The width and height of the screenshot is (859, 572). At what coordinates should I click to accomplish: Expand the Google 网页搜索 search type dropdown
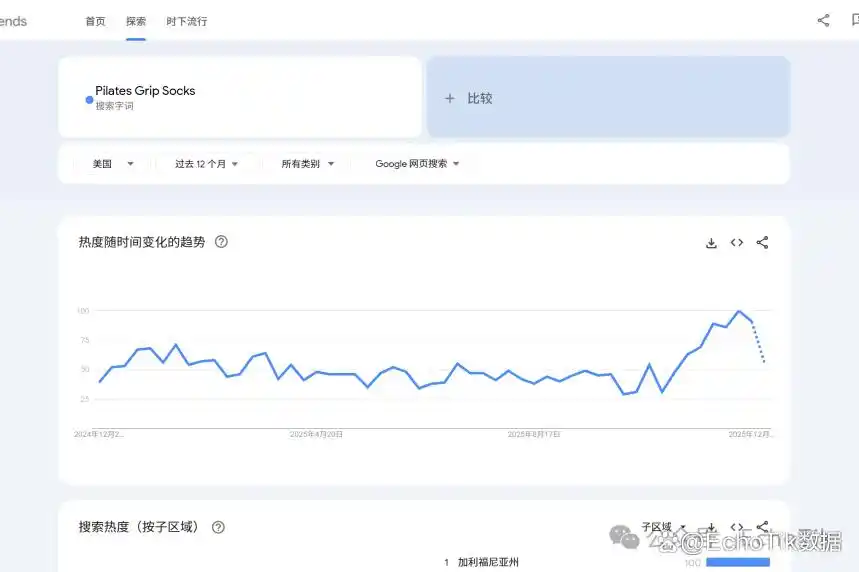[417, 164]
